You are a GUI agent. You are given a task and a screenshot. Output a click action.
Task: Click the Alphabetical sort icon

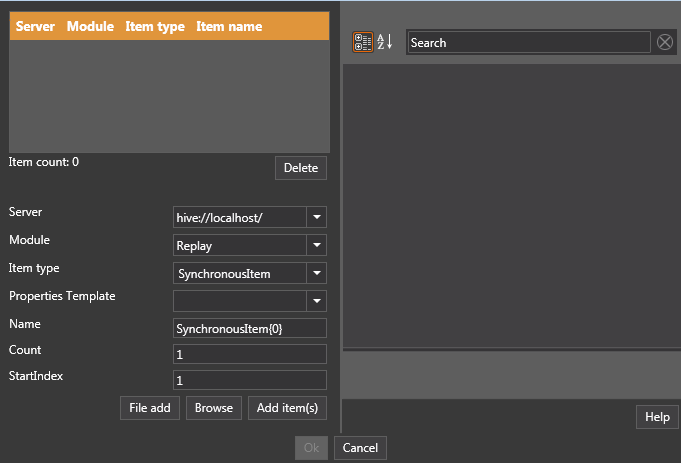coord(385,42)
